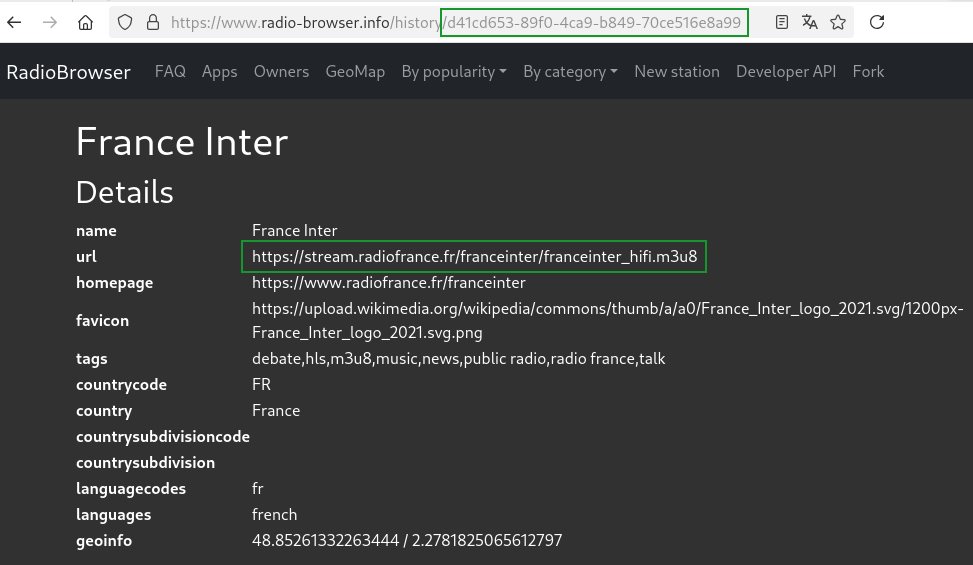
Task: Click the favicon wikimedia URL value
Action: (608, 321)
